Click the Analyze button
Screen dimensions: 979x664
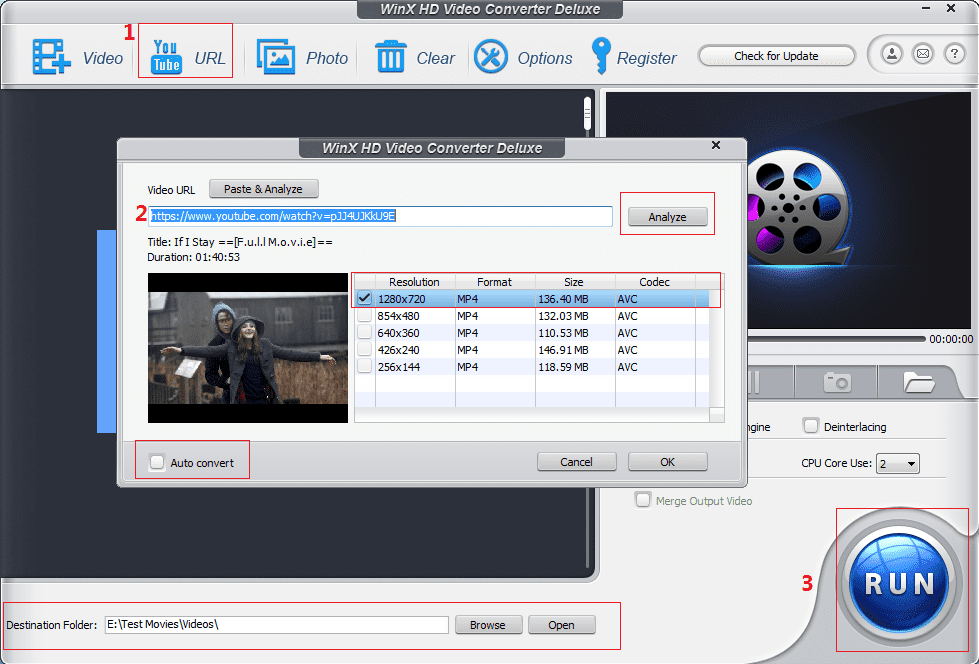coord(667,217)
